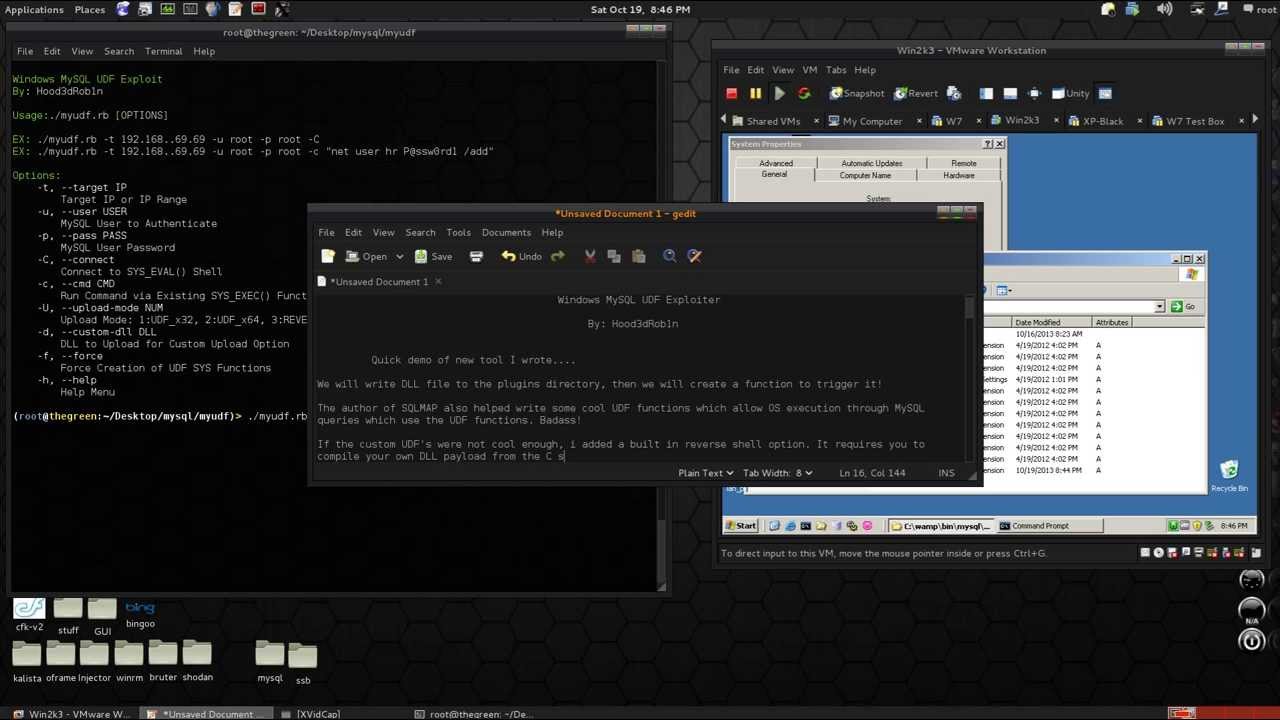Click the yellow Suspend icon in VMware
The image size is (1280, 720).
pos(755,93)
